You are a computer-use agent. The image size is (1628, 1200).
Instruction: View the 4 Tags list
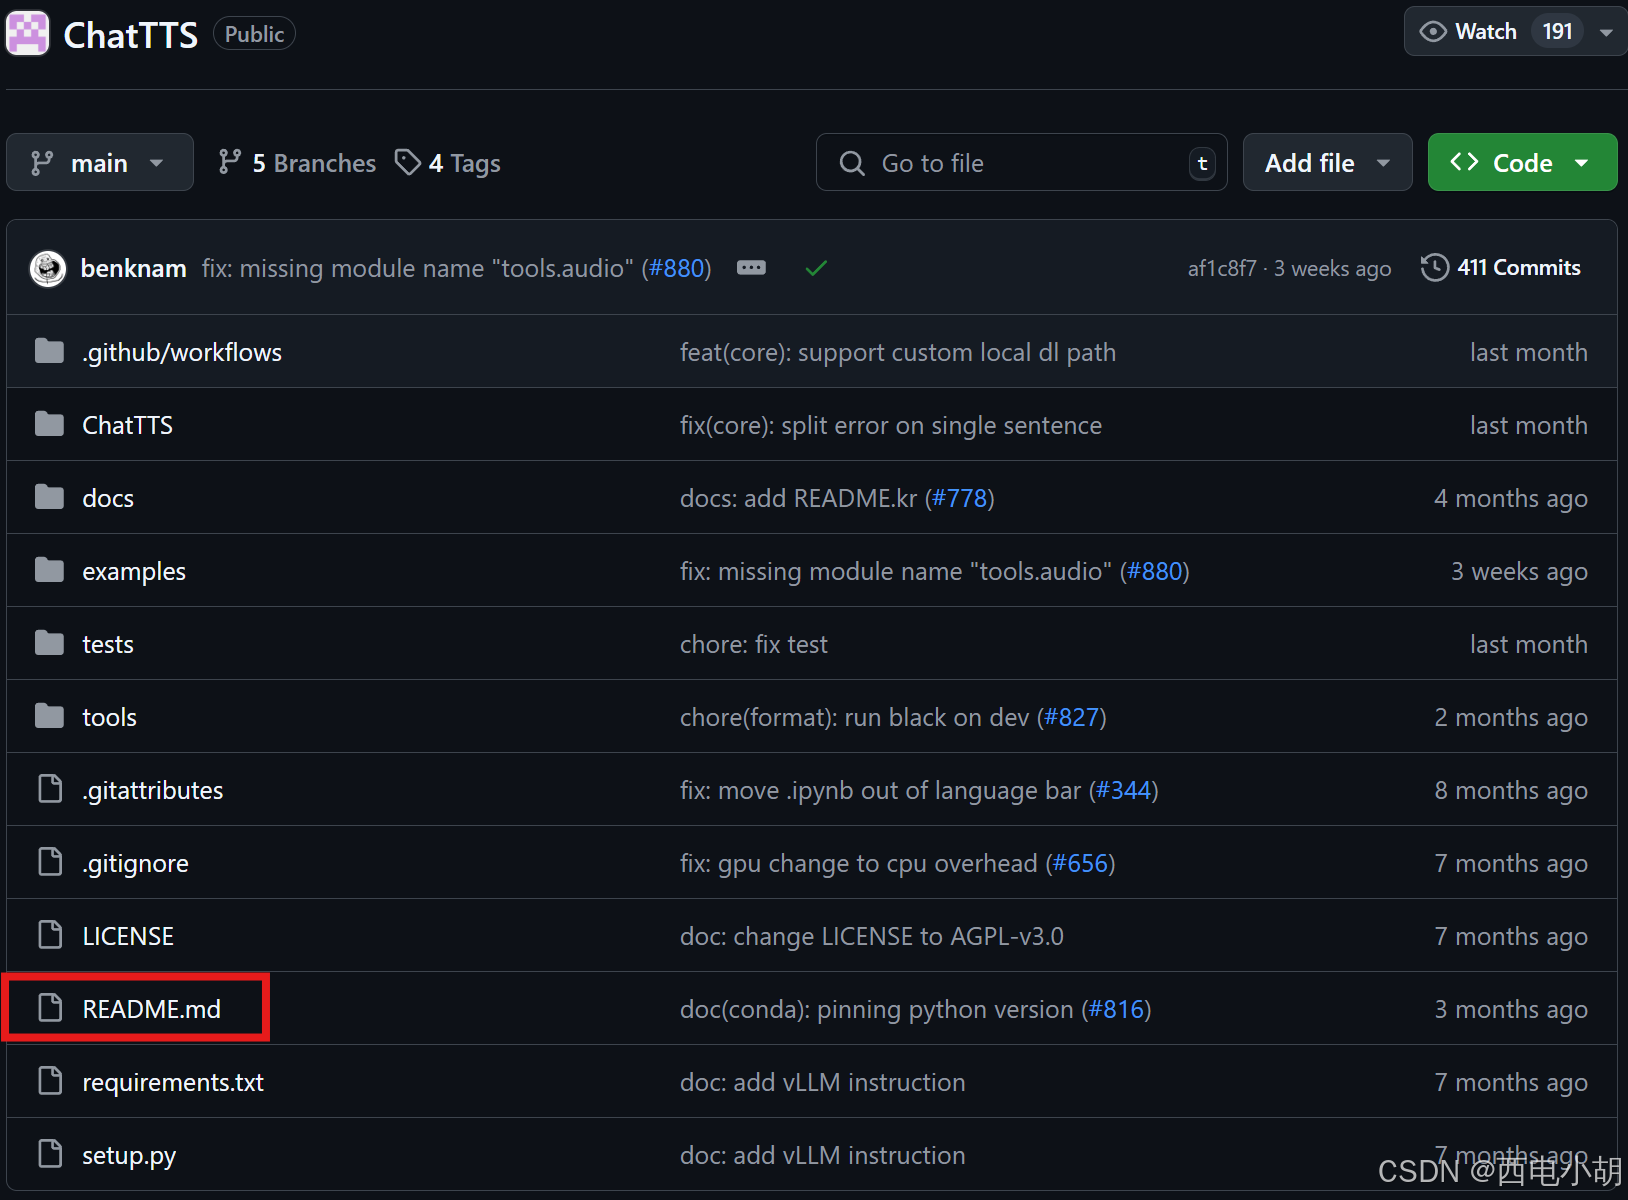448,163
